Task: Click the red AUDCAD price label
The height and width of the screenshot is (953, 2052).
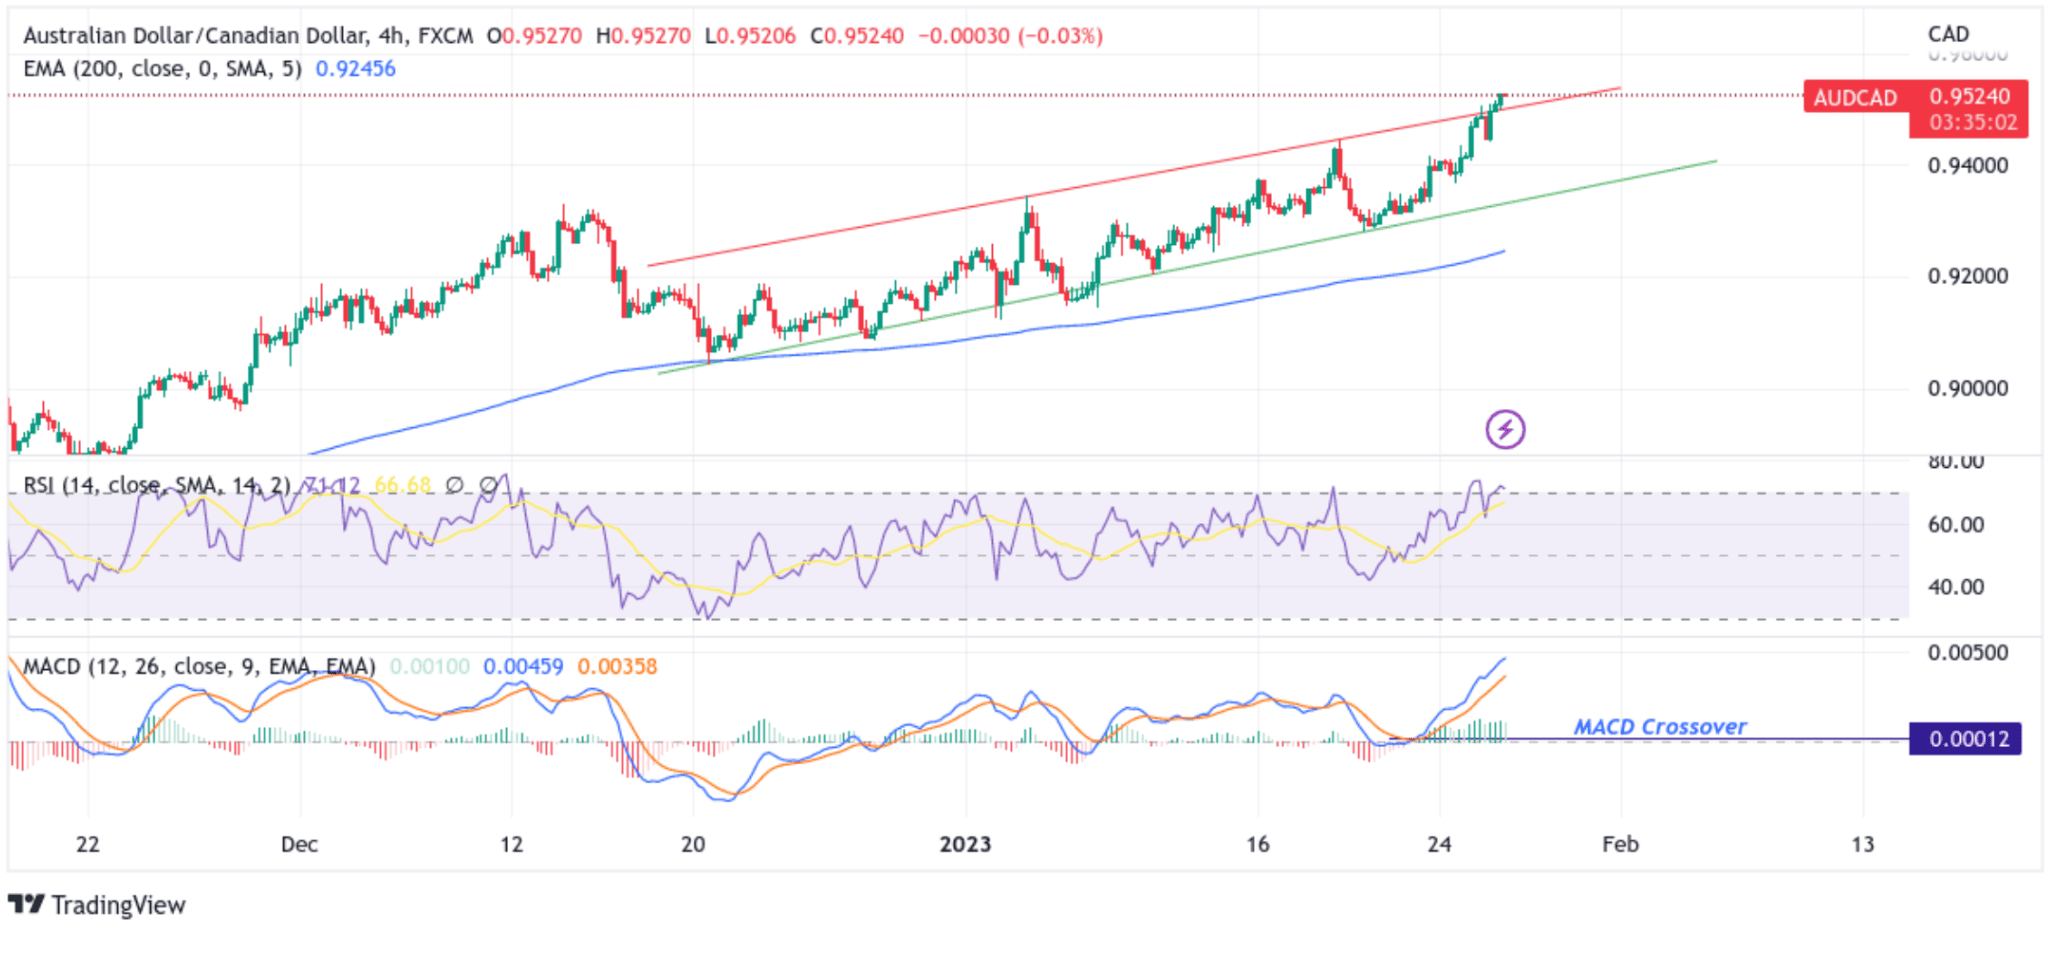Action: 1855,98
